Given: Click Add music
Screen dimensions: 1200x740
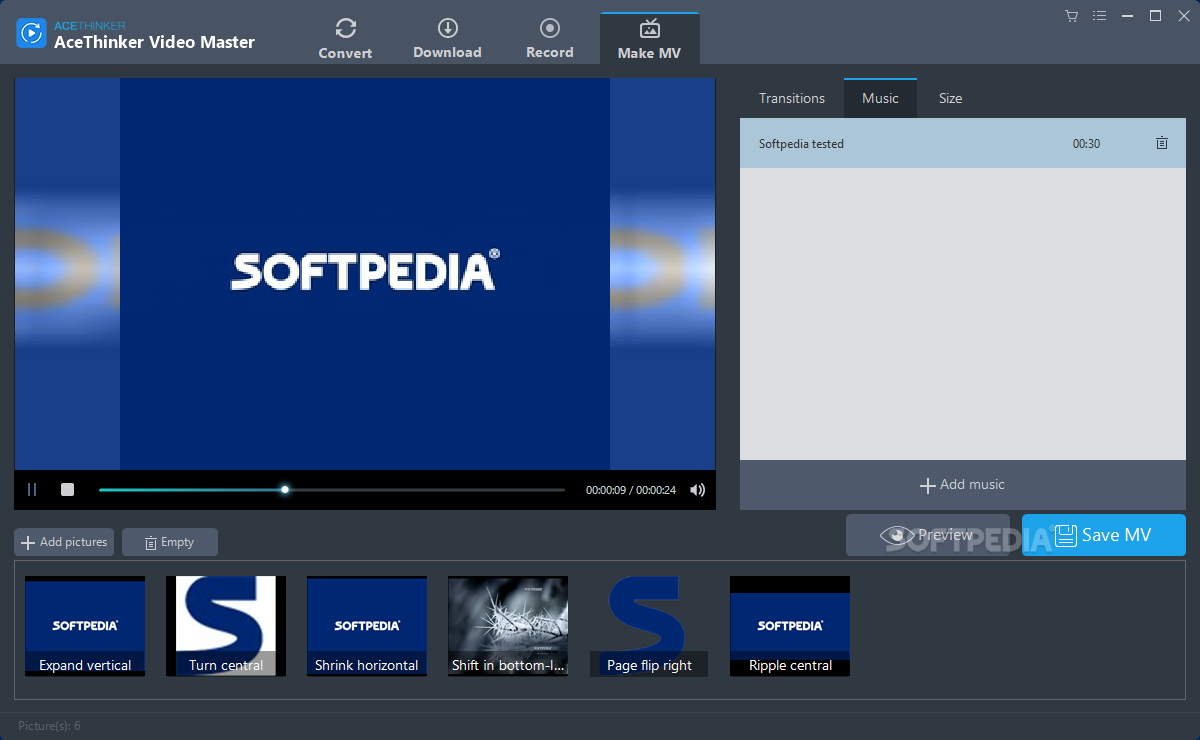Looking at the screenshot, I should click(x=963, y=484).
